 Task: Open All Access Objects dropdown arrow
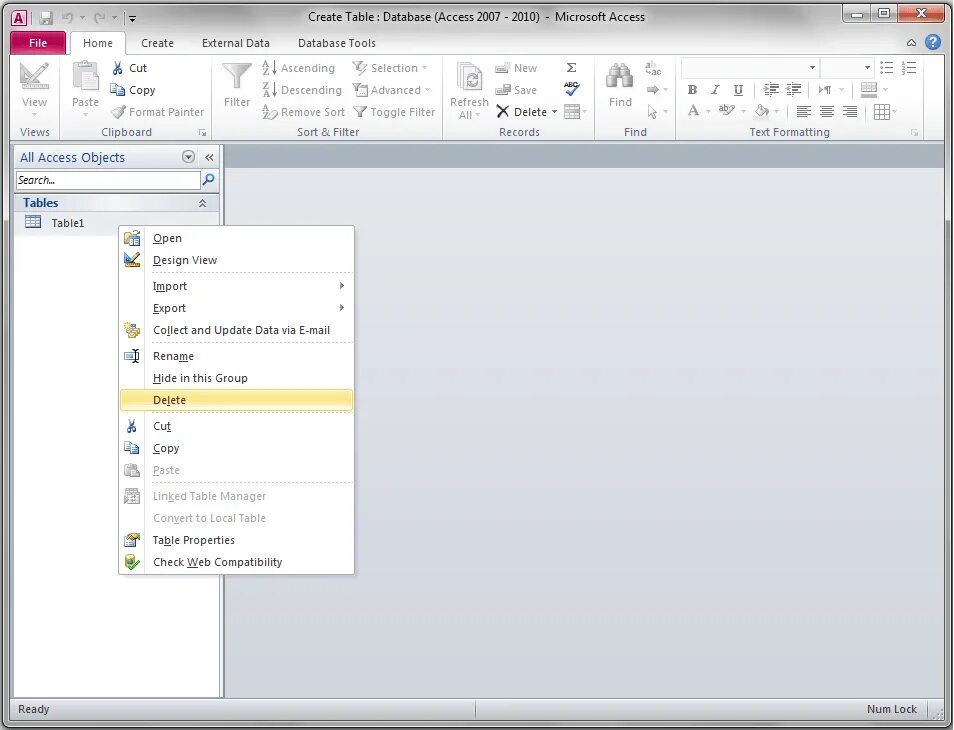[189, 157]
